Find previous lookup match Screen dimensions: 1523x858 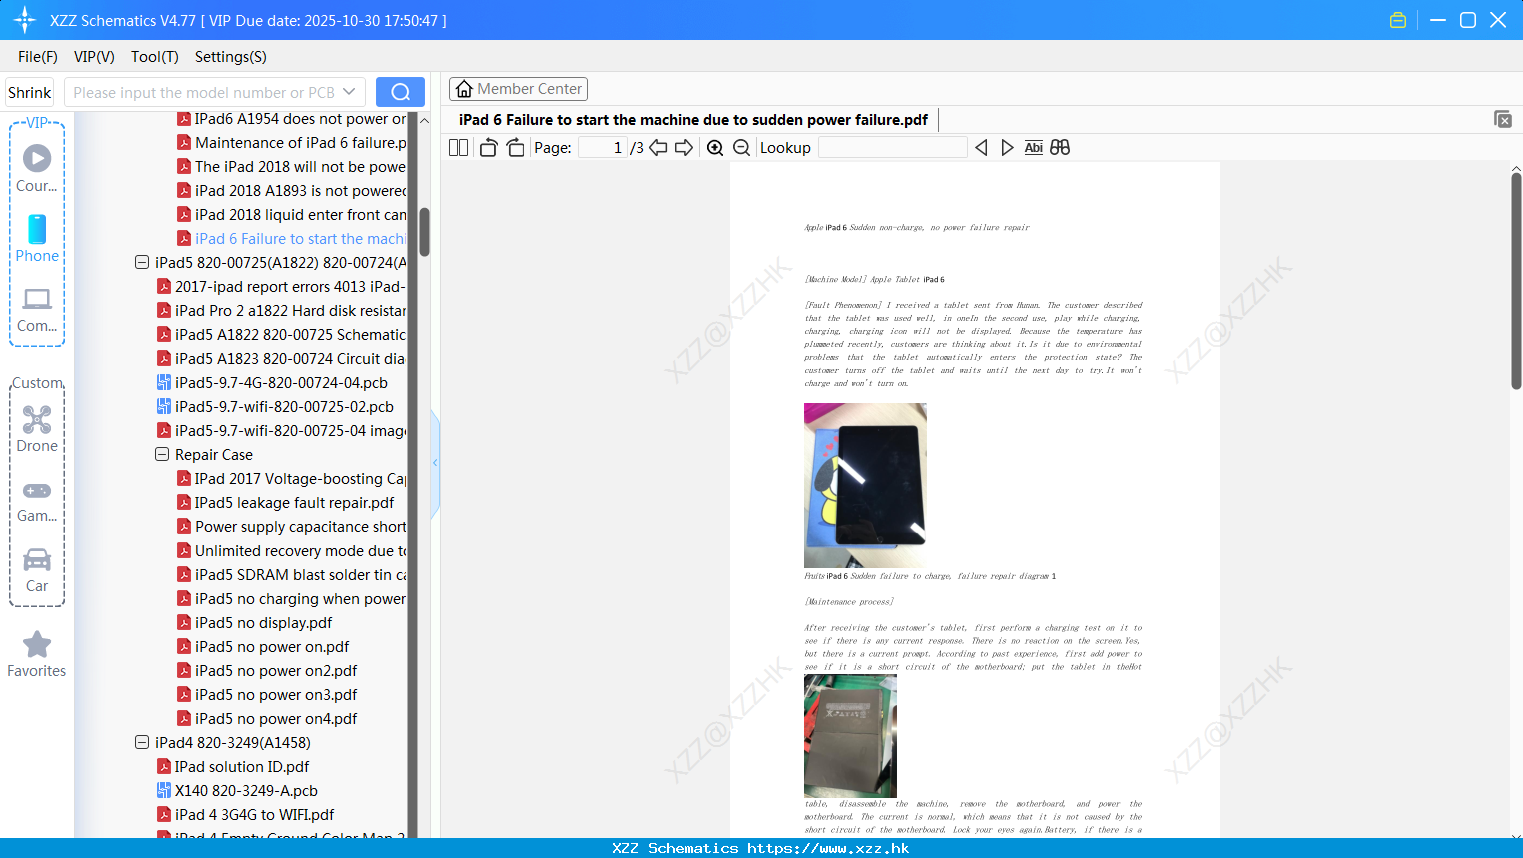click(981, 148)
